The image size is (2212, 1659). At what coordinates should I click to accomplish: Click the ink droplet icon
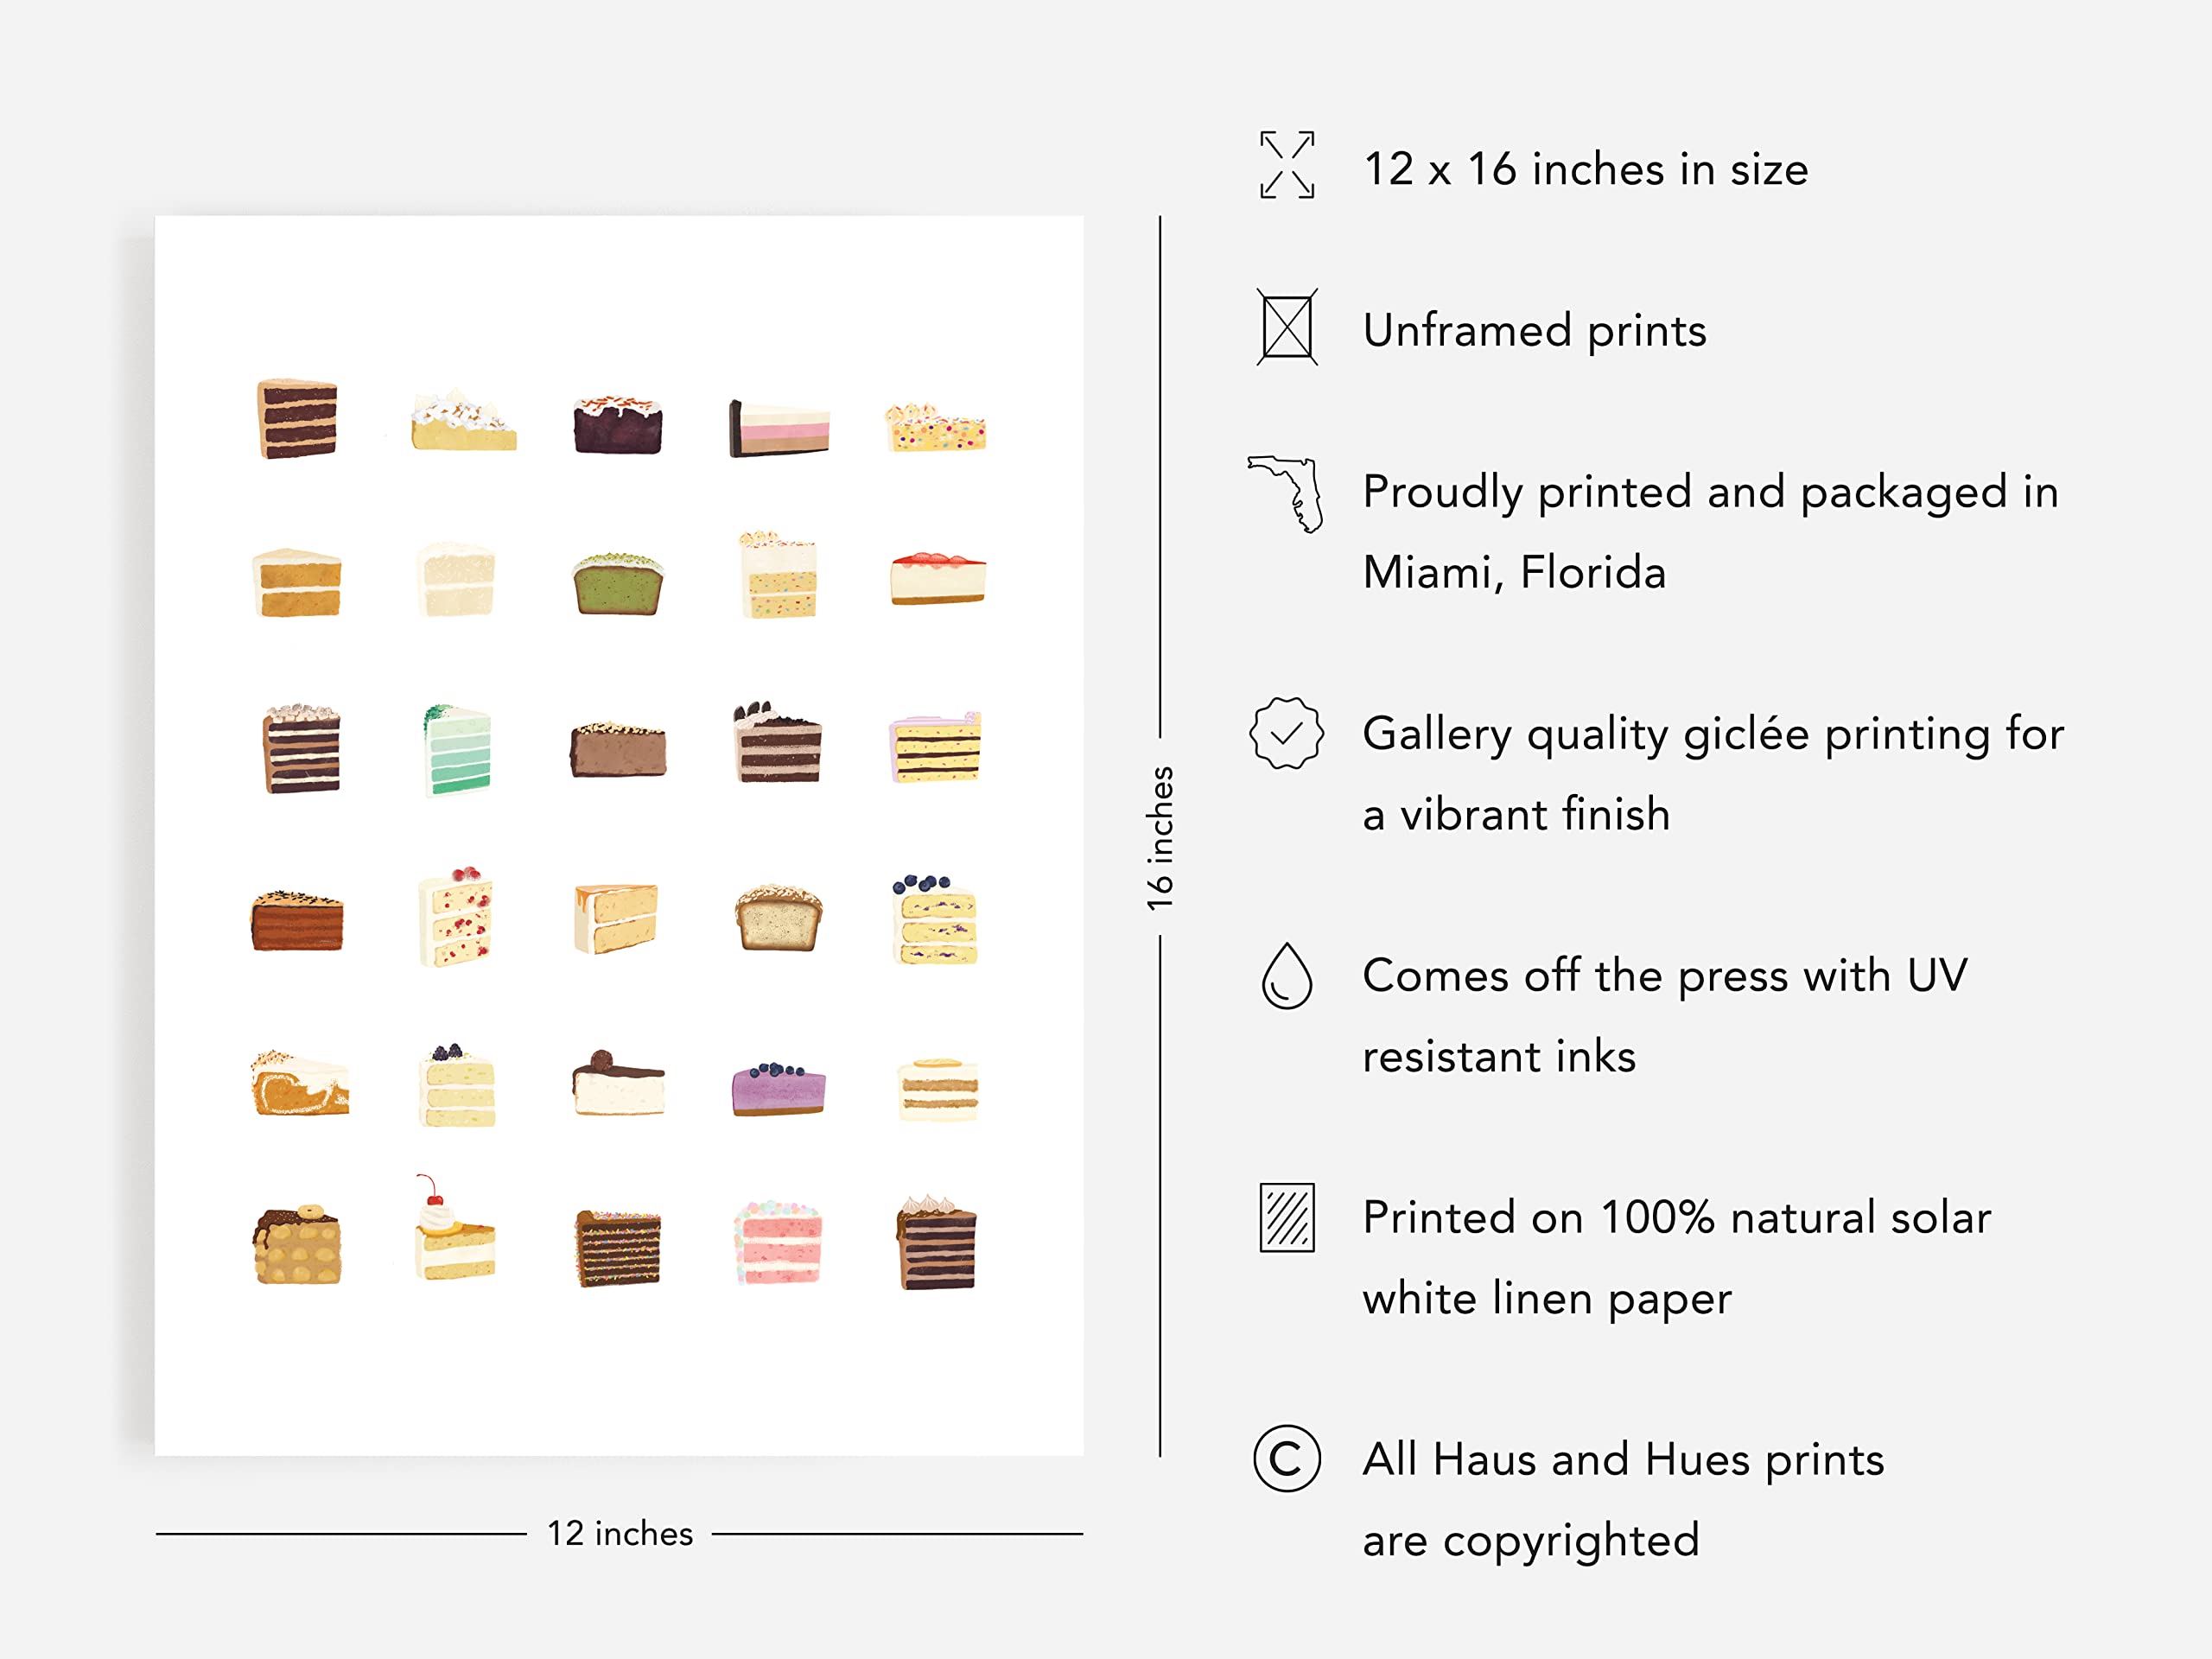click(x=1286, y=976)
